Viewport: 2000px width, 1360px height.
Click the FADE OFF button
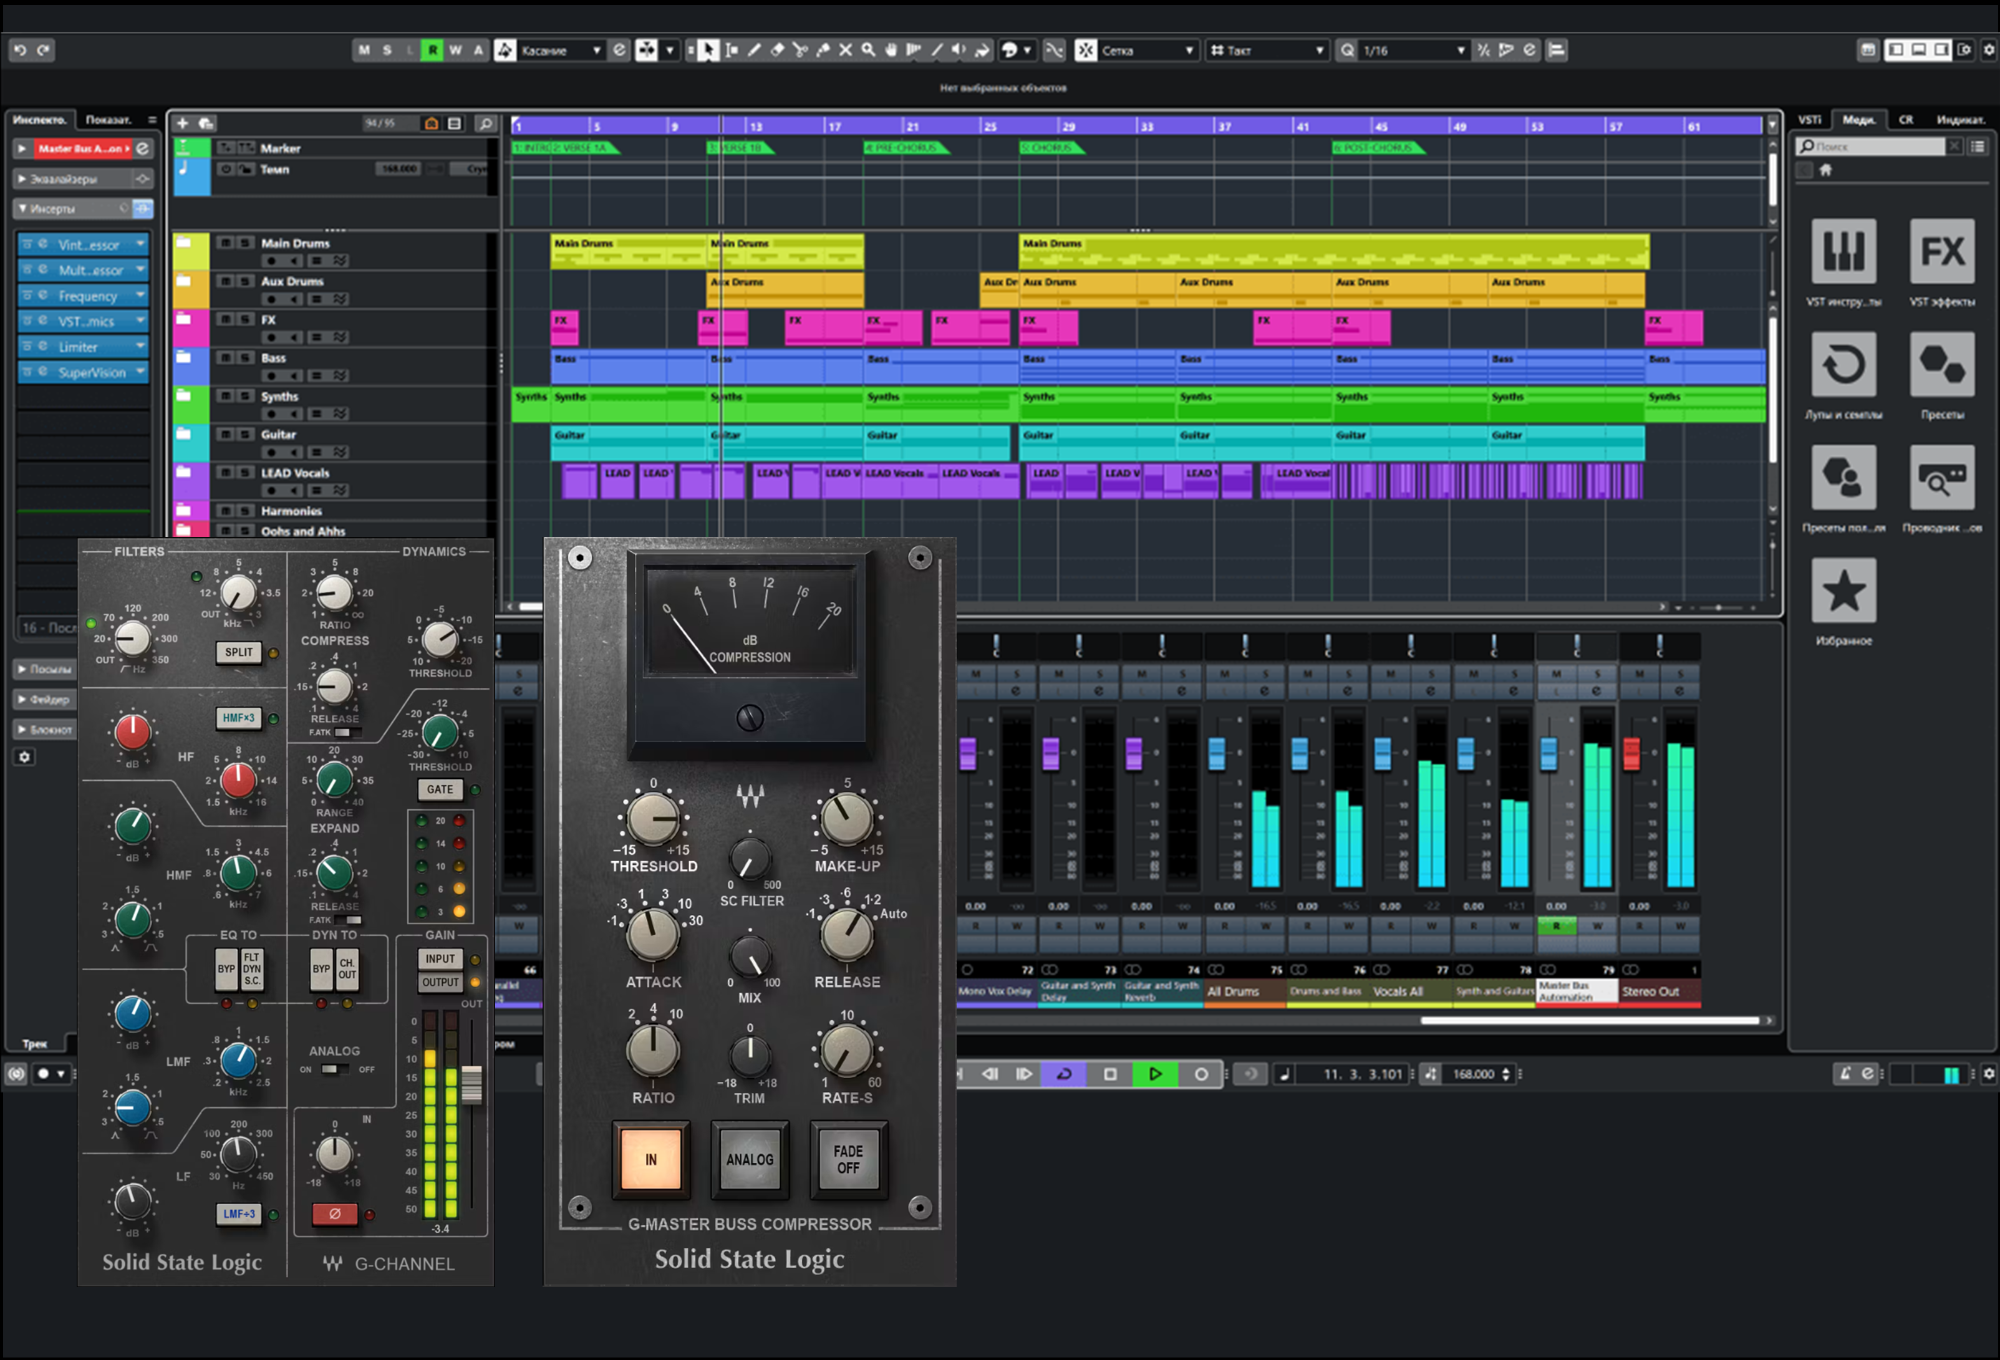[847, 1159]
